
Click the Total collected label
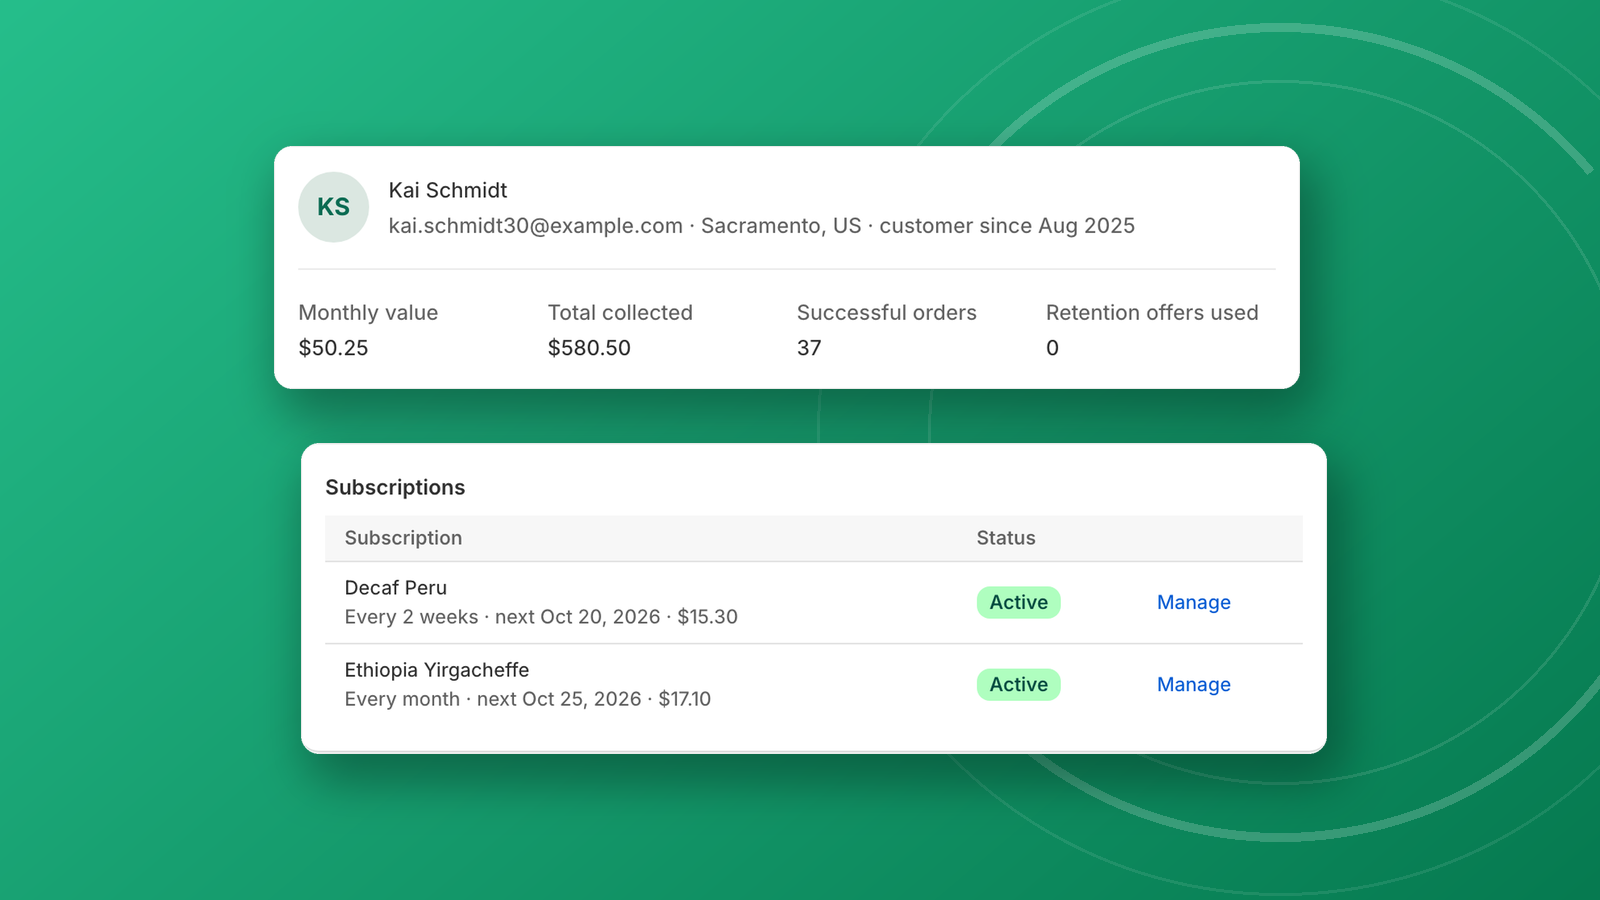620,313
